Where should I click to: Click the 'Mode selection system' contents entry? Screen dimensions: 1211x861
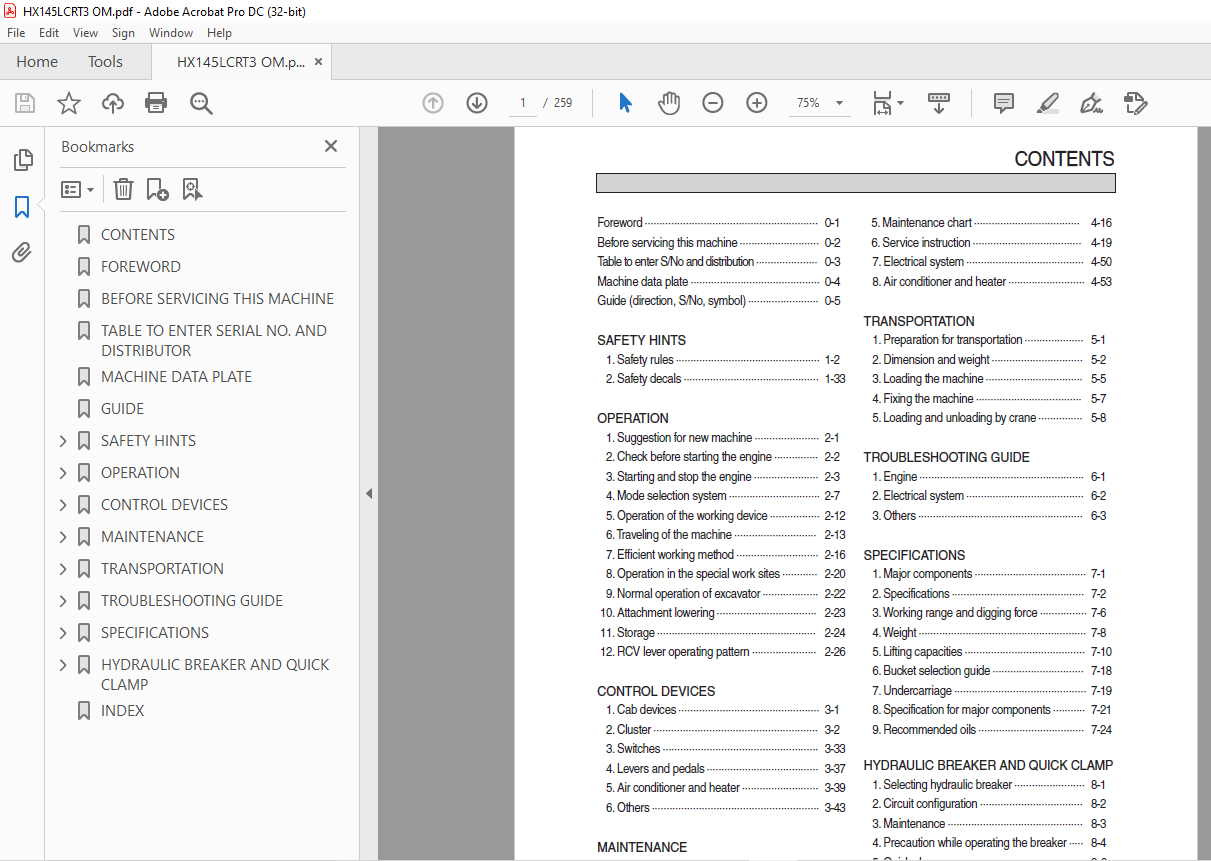[x=723, y=496]
